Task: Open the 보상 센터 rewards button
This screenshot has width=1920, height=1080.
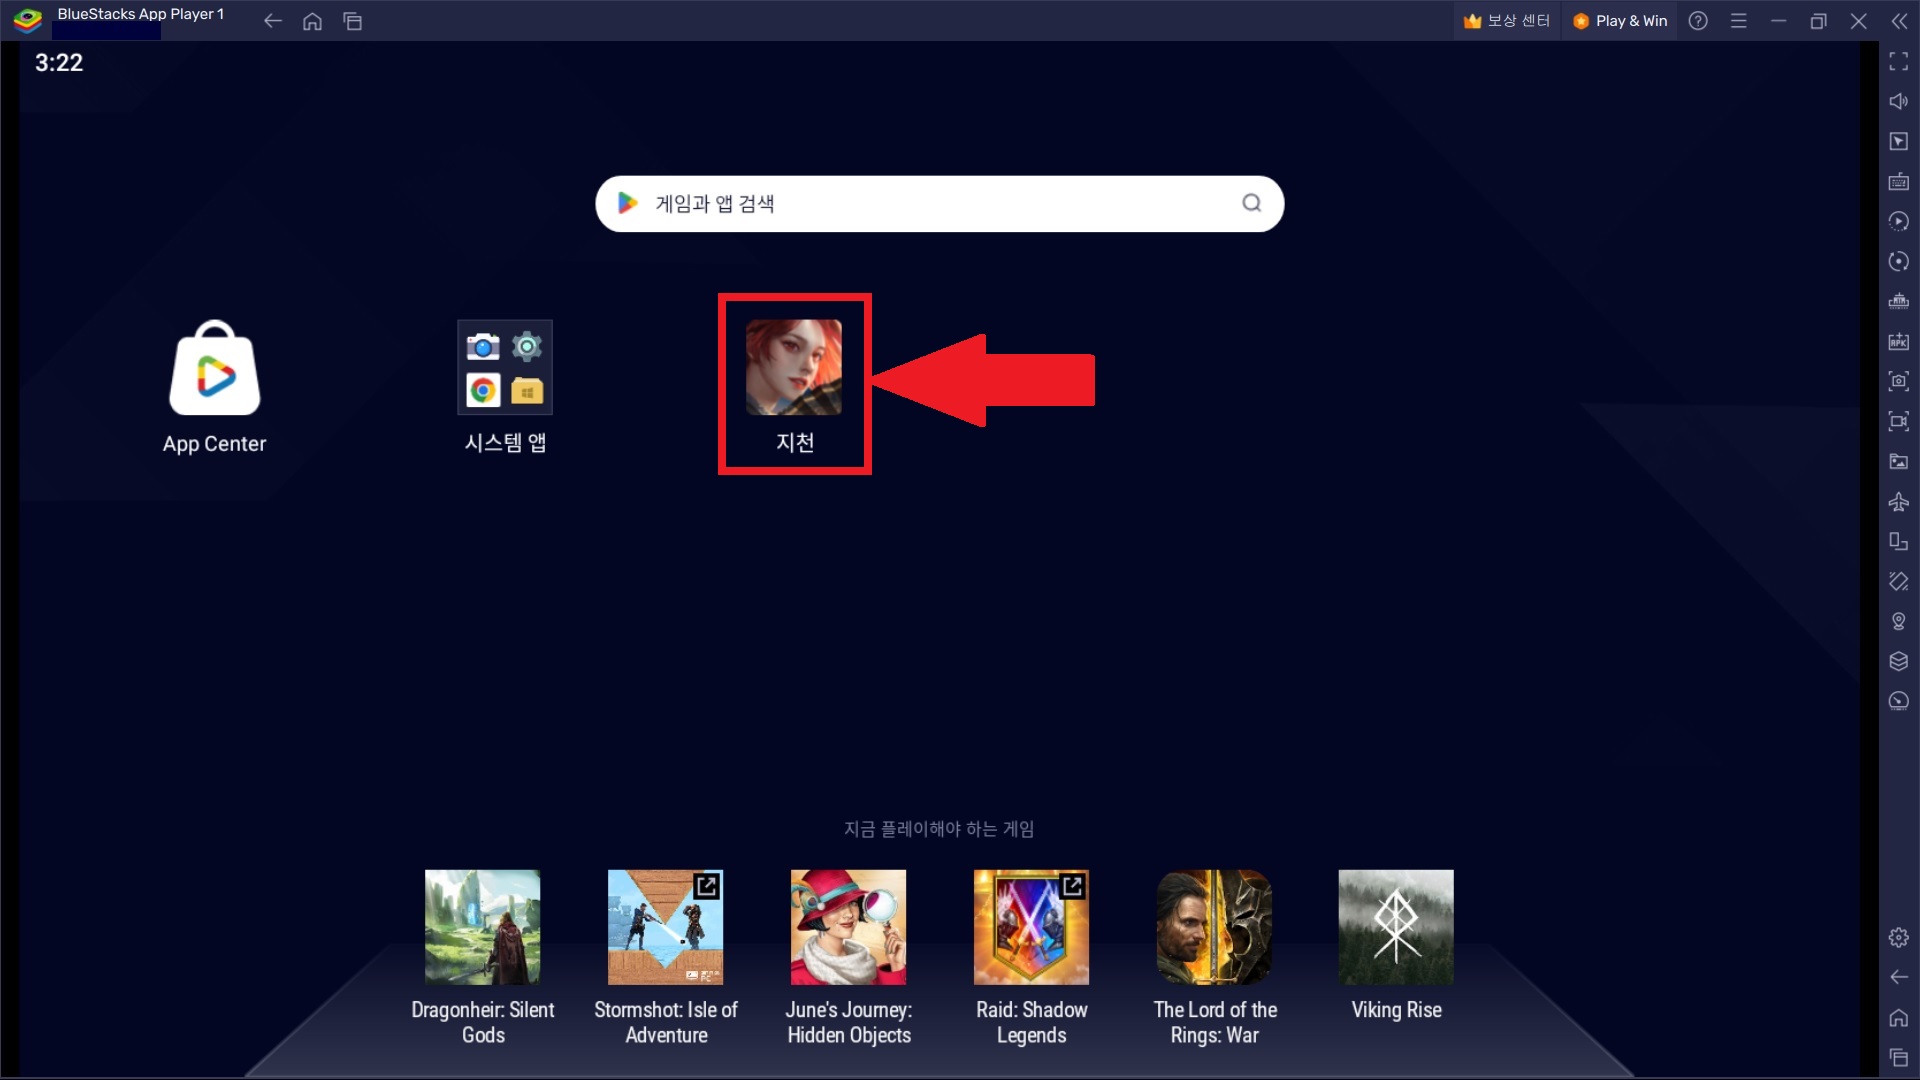Action: pos(1506,21)
